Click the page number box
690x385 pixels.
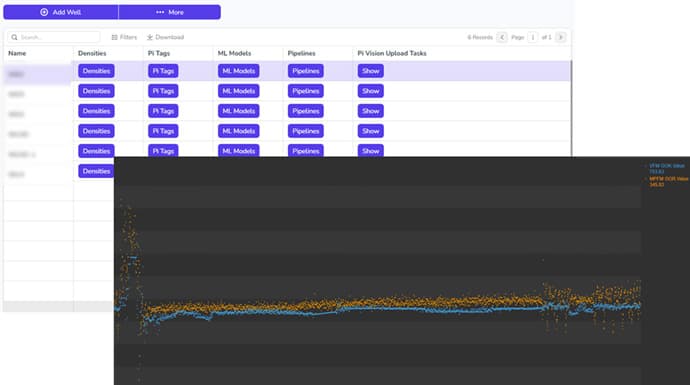(x=532, y=37)
